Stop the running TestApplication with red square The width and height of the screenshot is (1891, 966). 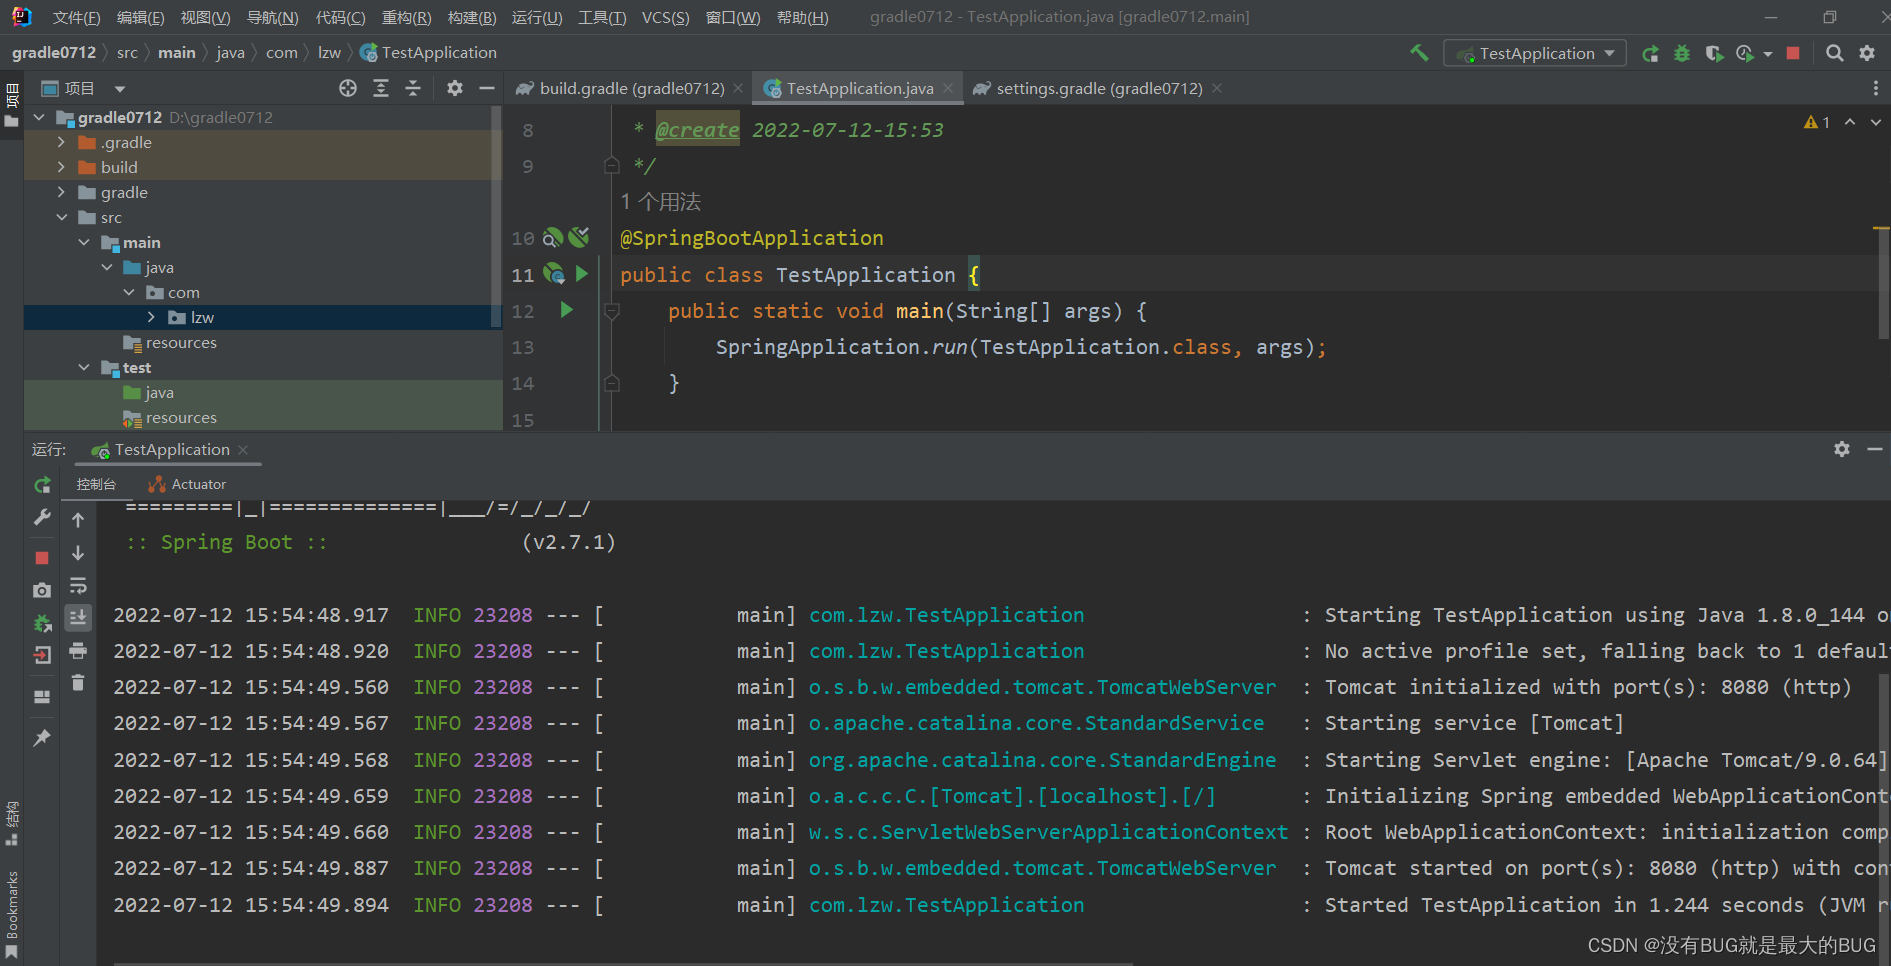(x=1792, y=53)
